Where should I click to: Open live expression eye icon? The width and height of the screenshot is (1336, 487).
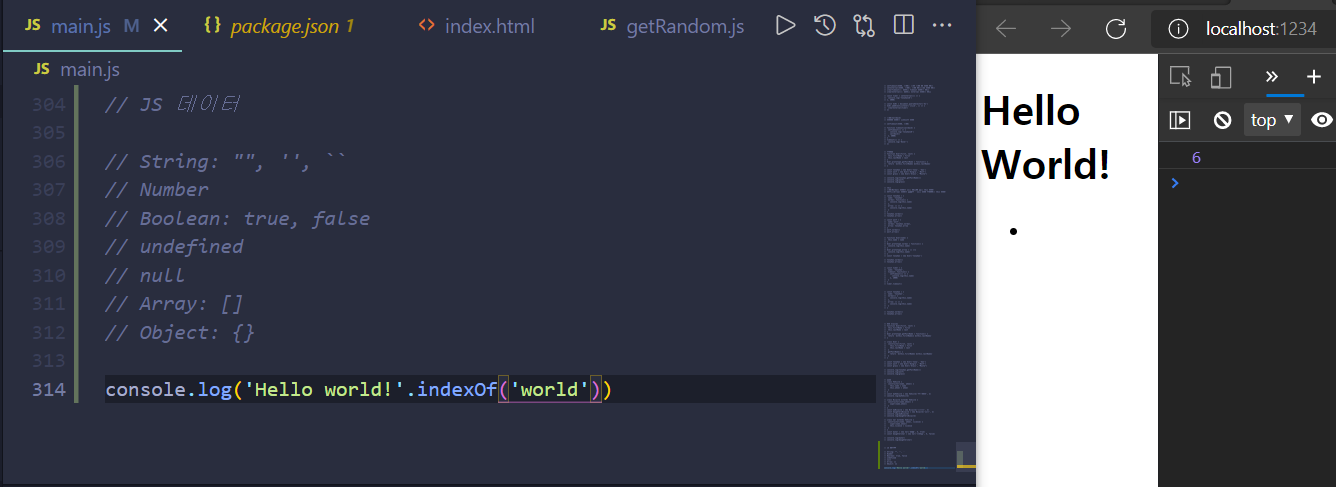click(x=1322, y=120)
